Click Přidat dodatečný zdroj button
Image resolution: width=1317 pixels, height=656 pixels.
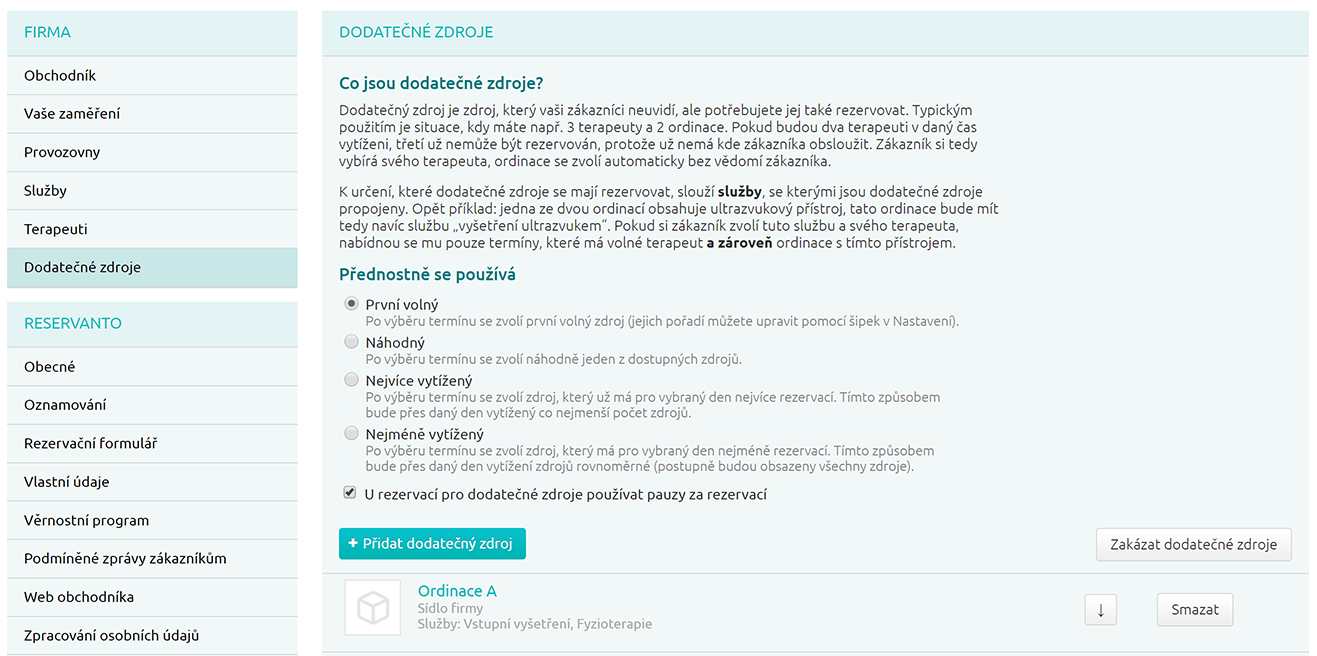432,544
